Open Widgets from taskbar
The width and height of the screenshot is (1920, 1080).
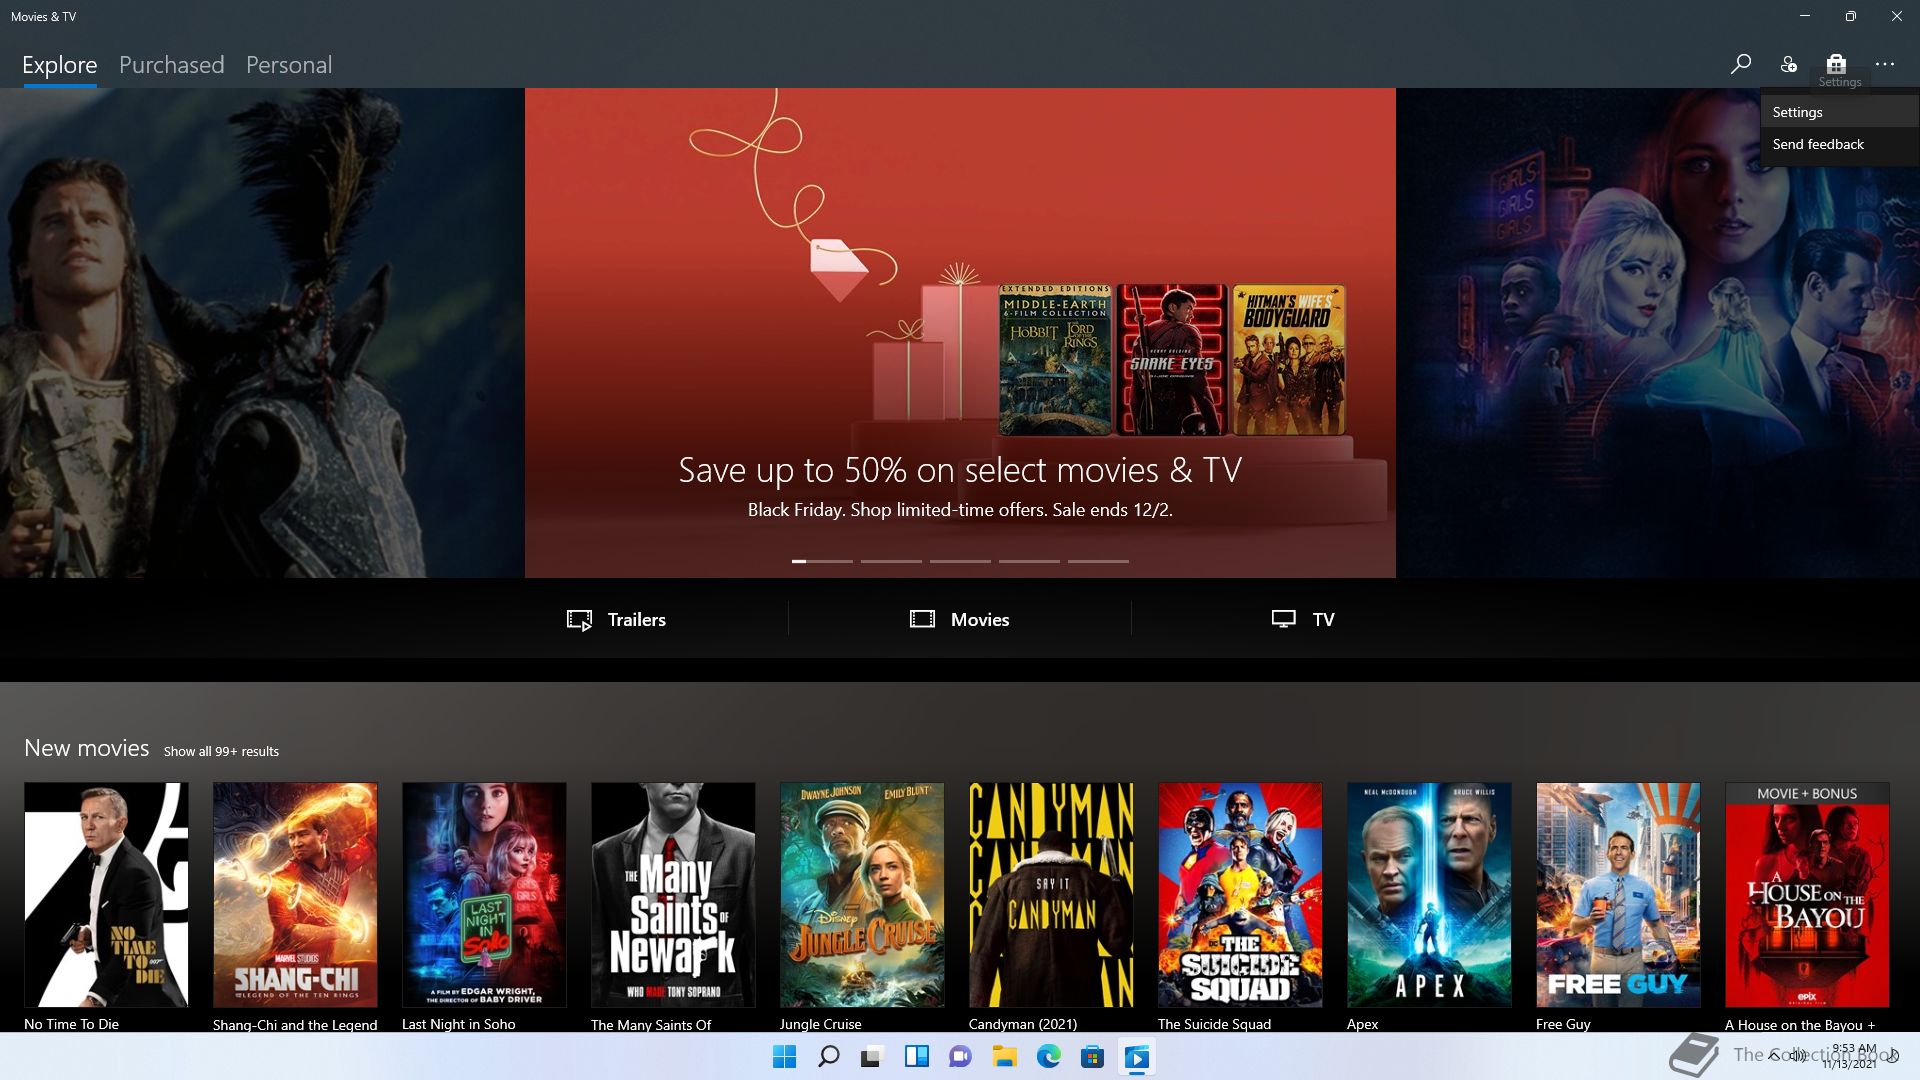pyautogui.click(x=916, y=1057)
